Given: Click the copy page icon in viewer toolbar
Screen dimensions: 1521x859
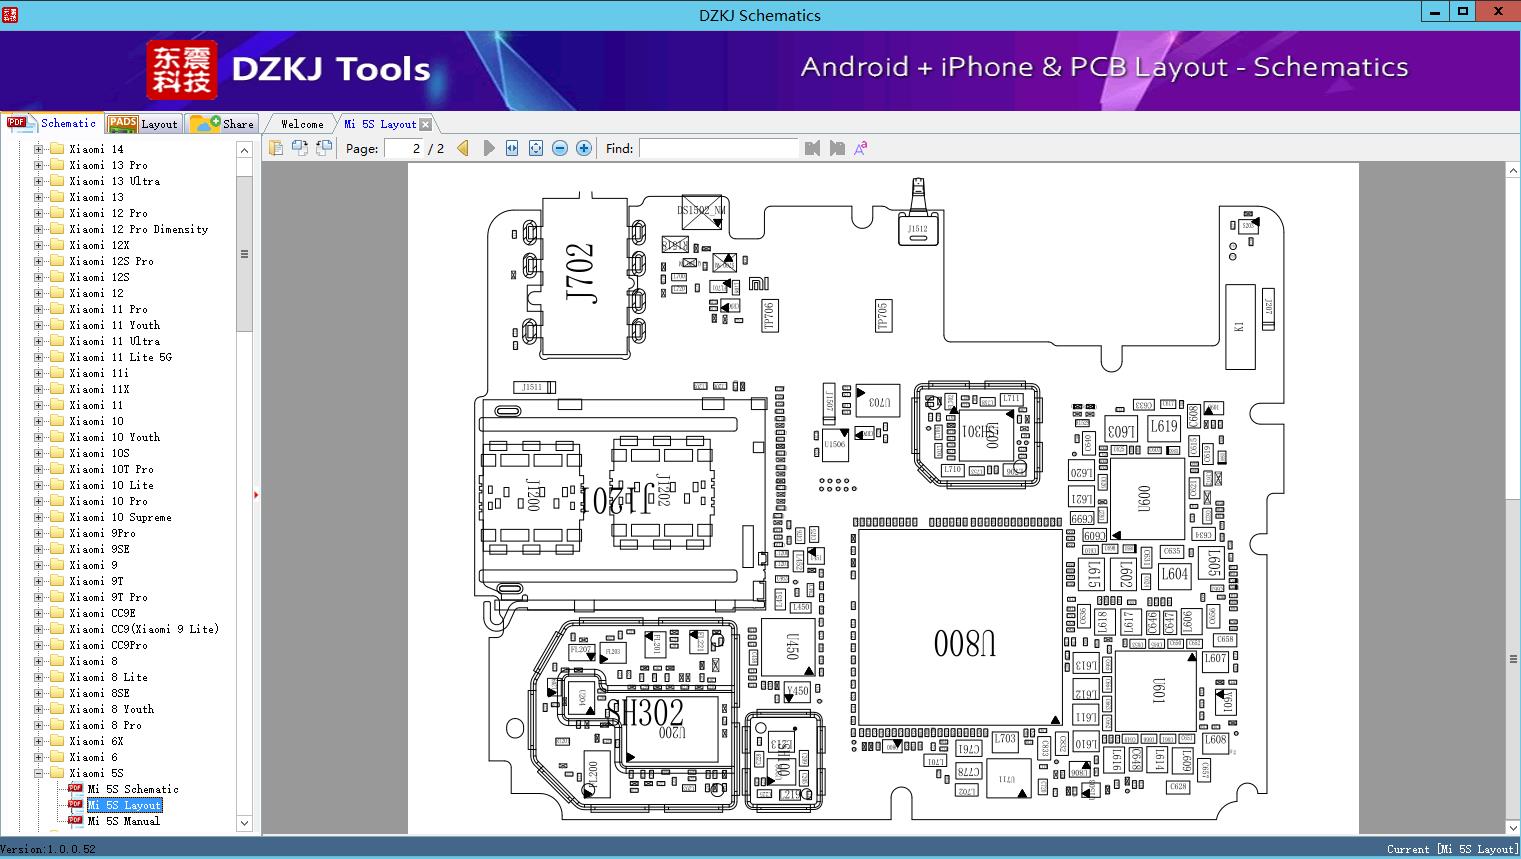Looking at the screenshot, I should 275,148.
